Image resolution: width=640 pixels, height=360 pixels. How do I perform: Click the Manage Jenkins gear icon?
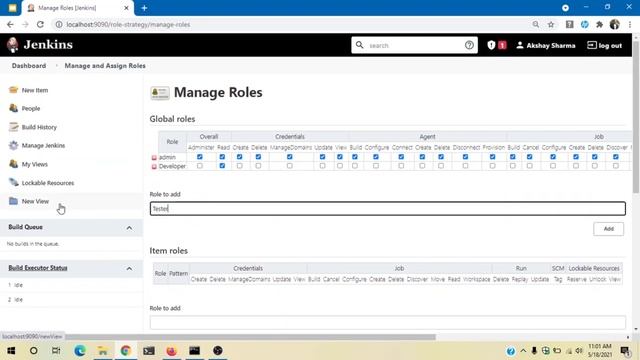(13, 145)
